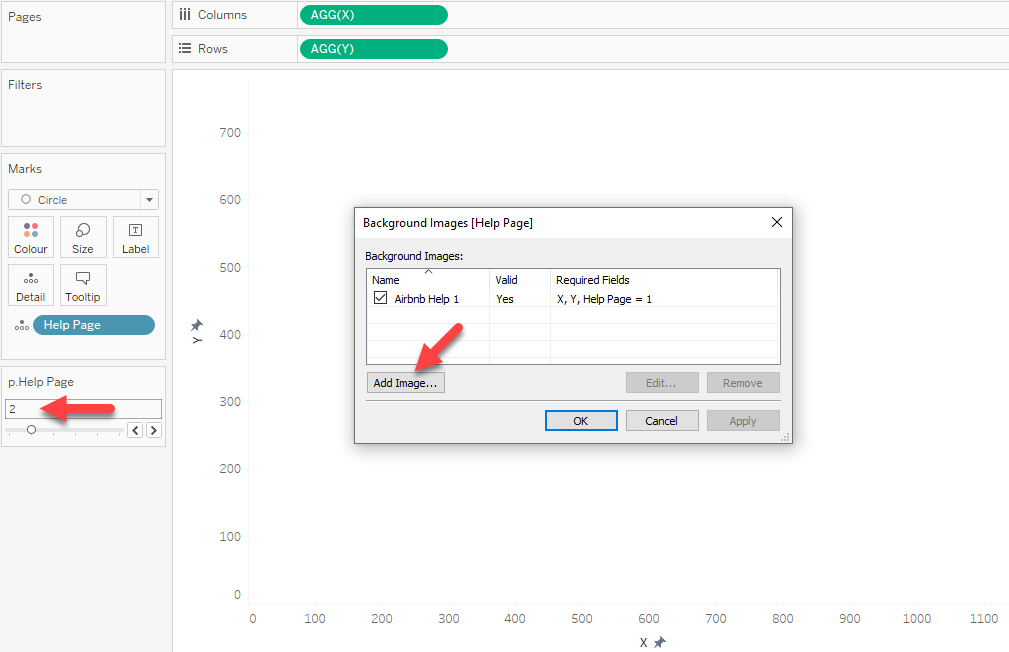Select the AGG(Y) pill on Rows
Image resolution: width=1009 pixels, height=652 pixels.
point(373,49)
